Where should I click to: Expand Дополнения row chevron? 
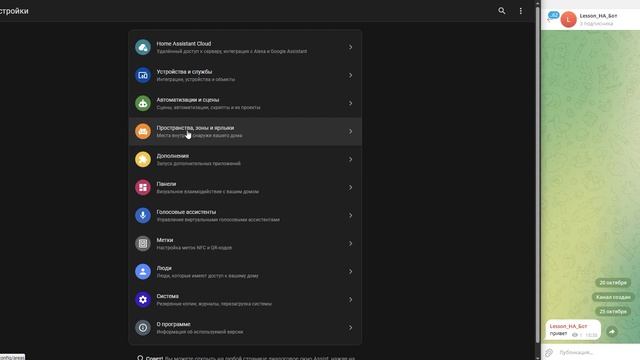(350, 160)
